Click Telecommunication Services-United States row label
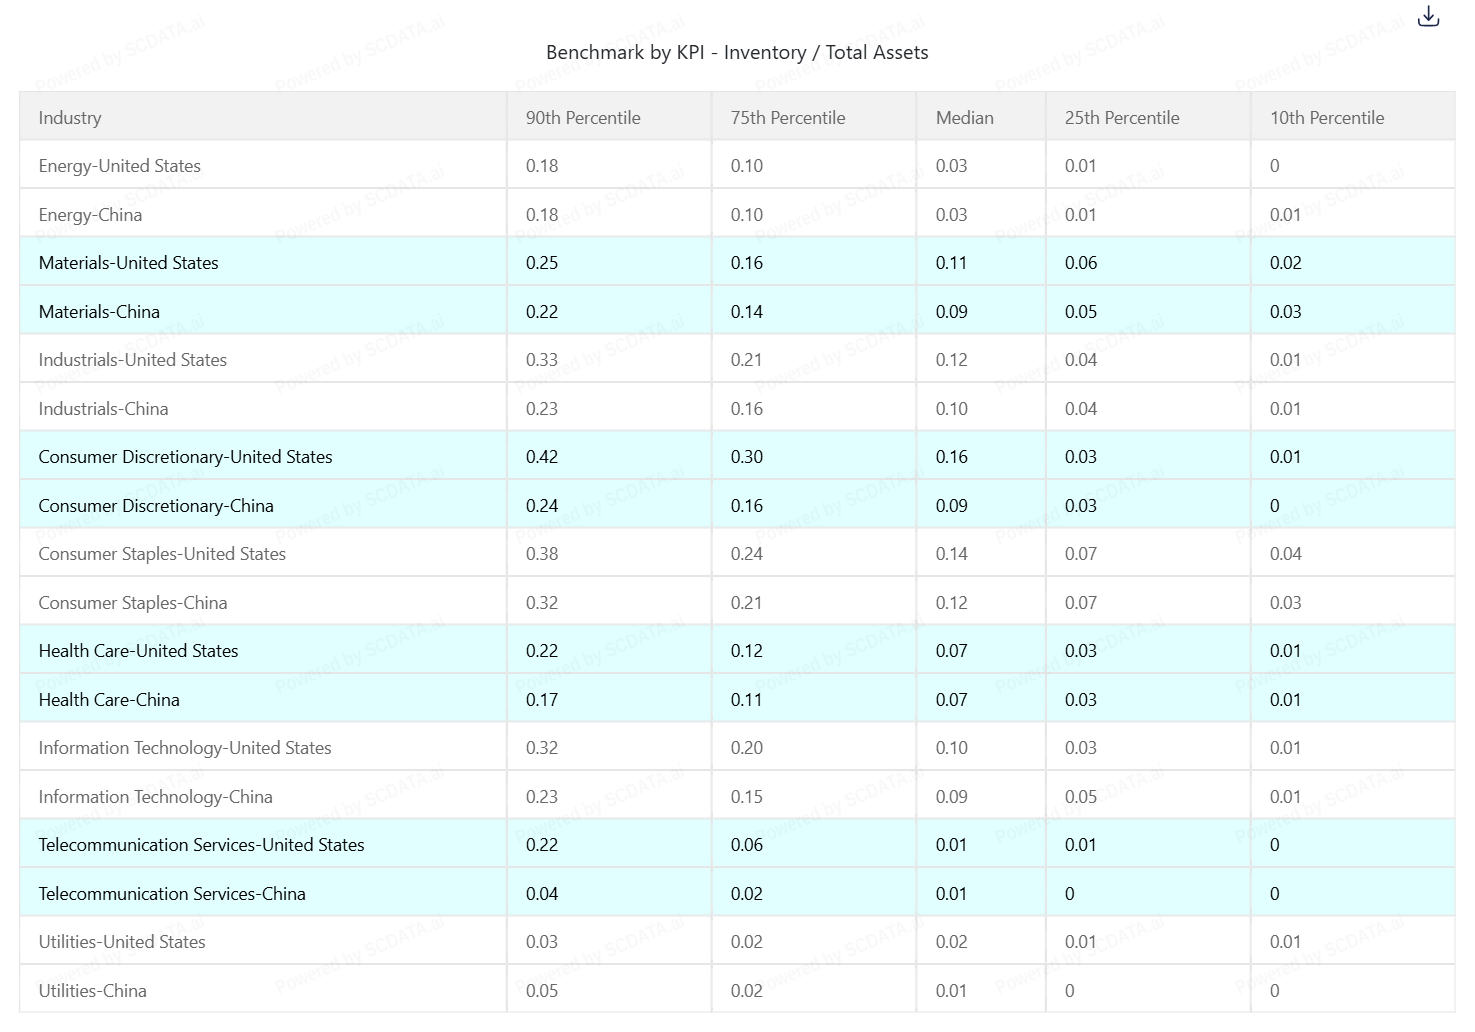The width and height of the screenshot is (1475, 1032). point(201,845)
